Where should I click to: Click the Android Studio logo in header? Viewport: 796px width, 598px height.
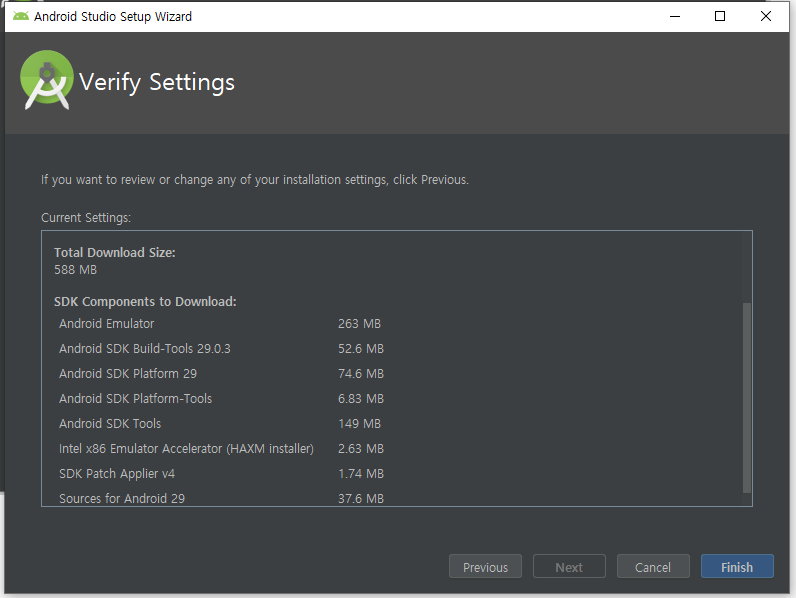coord(47,80)
